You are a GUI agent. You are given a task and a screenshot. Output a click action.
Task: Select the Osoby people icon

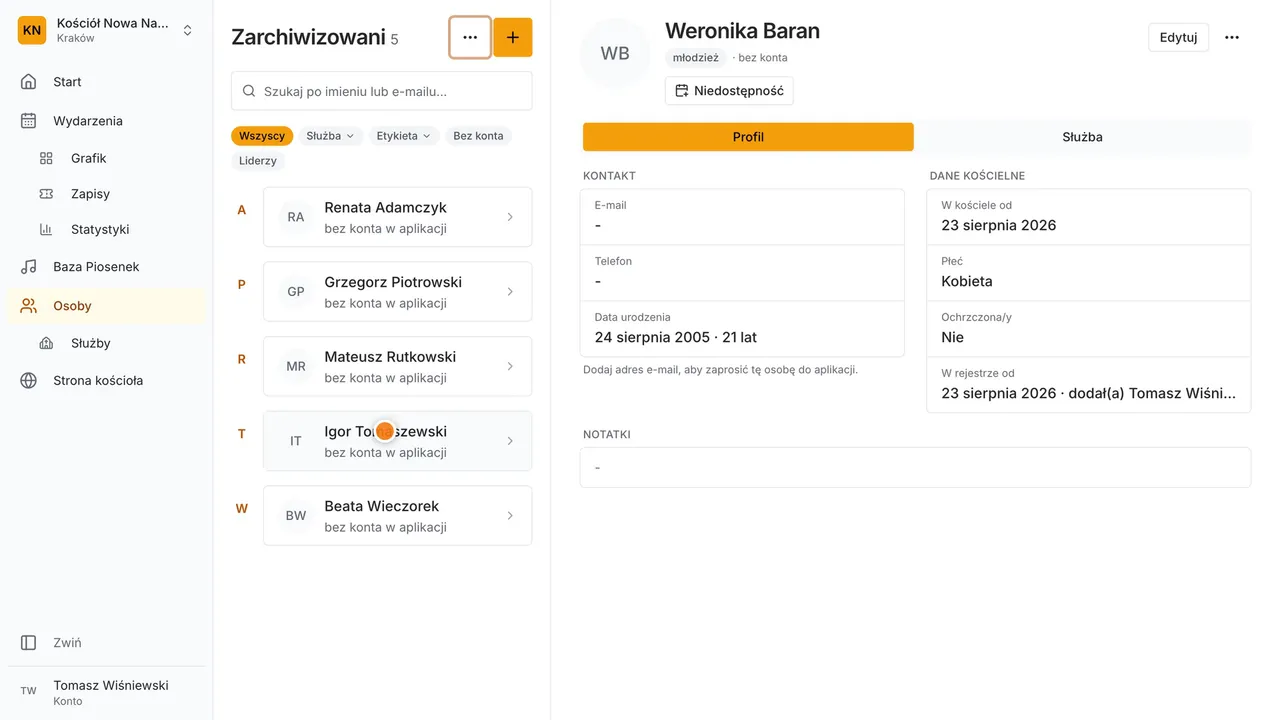click(29, 306)
